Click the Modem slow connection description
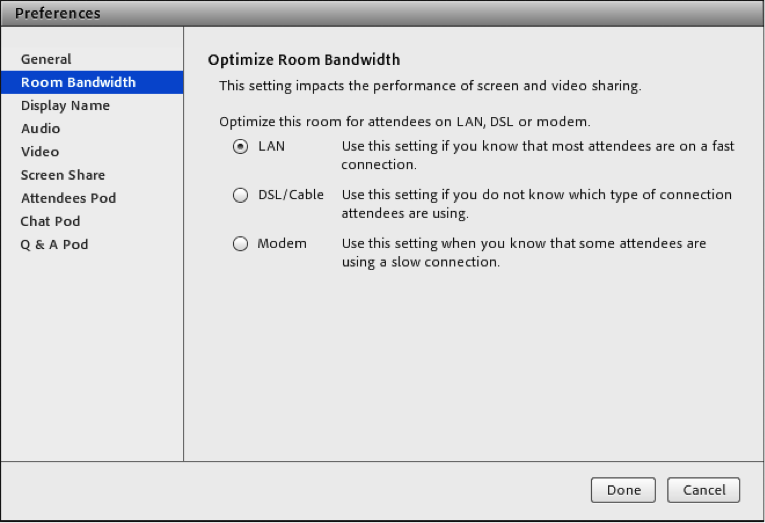Screen dimensions: 765x523 point(523,252)
